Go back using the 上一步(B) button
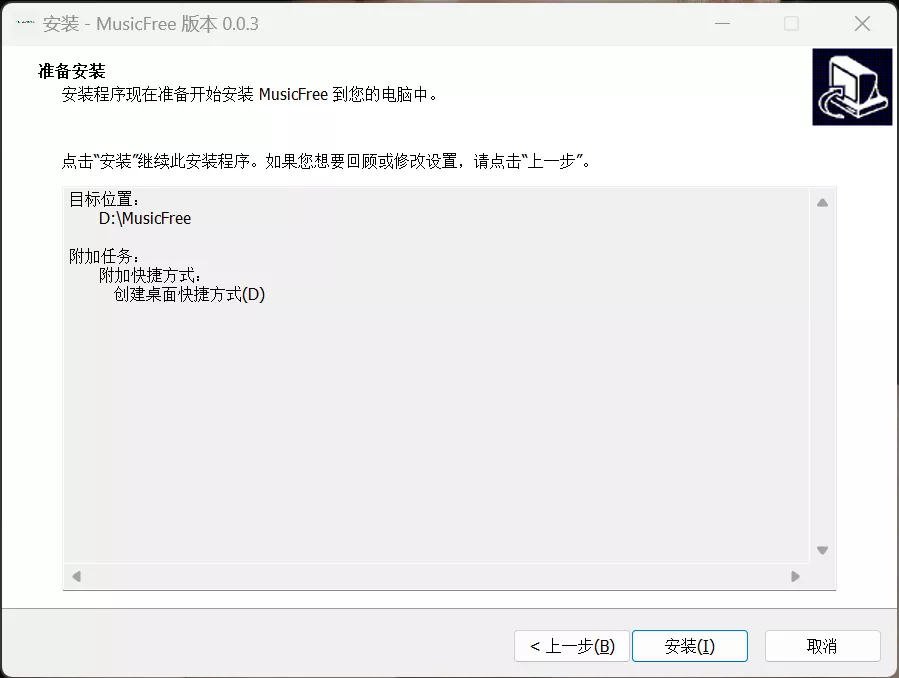 pos(571,646)
